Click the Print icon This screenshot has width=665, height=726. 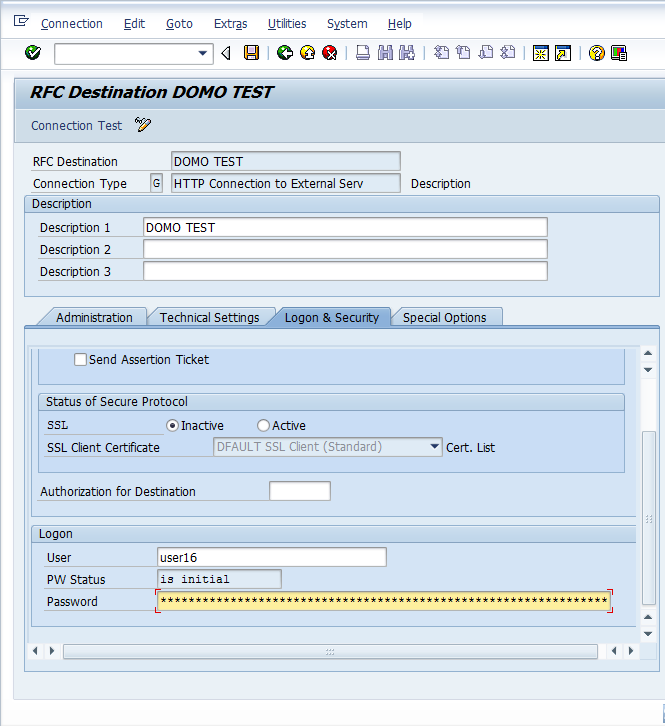(x=363, y=53)
